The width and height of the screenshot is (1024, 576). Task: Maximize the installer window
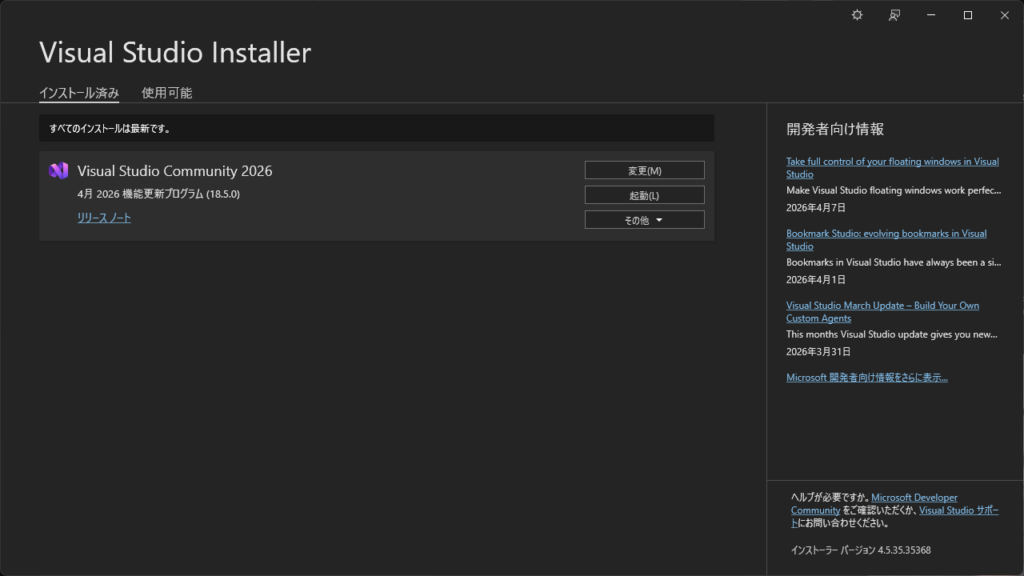[968, 15]
